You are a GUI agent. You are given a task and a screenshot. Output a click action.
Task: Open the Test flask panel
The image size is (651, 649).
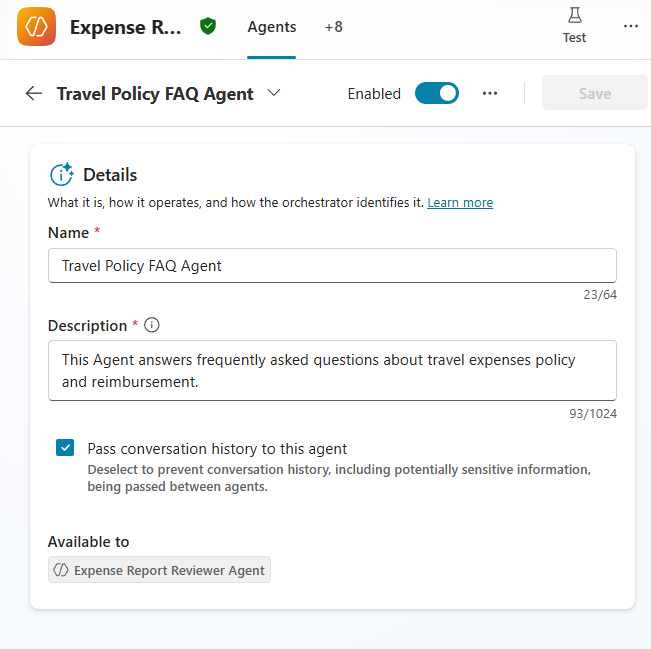(x=574, y=26)
